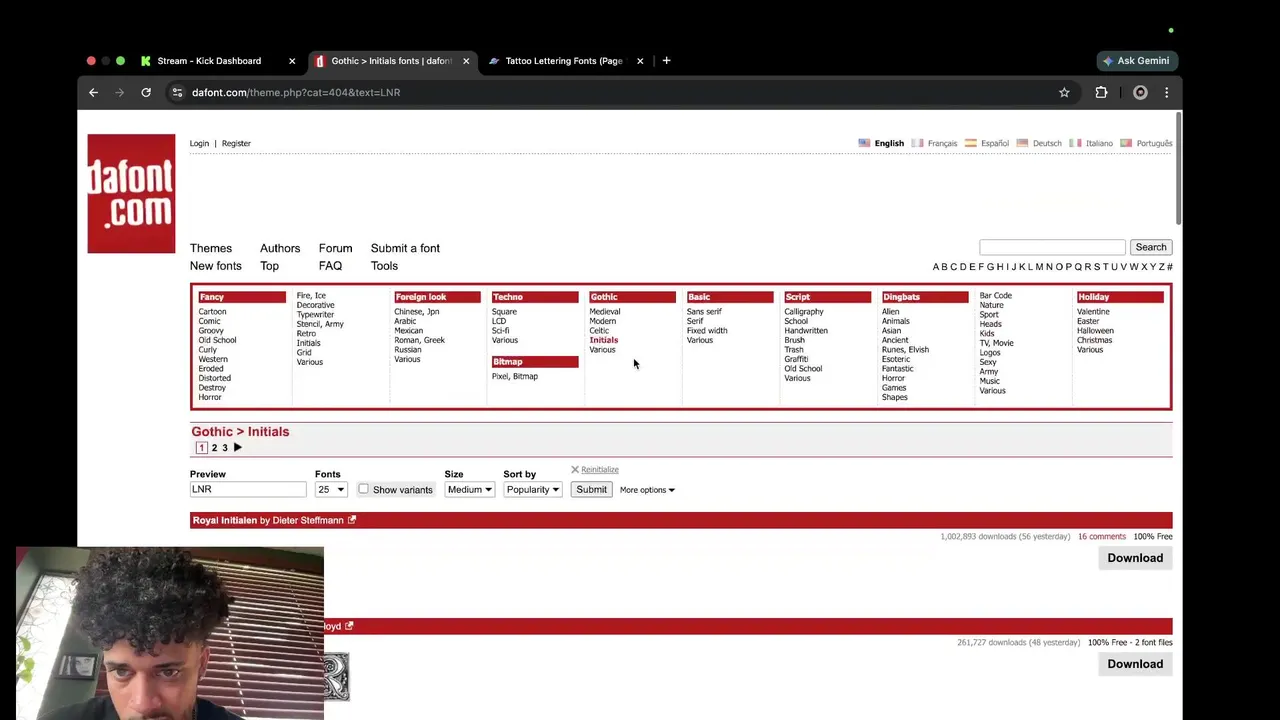Open the Dingbats category header

(x=925, y=297)
